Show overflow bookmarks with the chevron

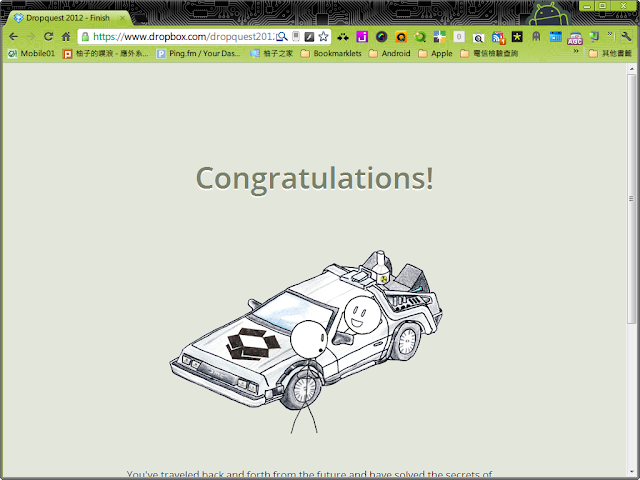click(576, 51)
